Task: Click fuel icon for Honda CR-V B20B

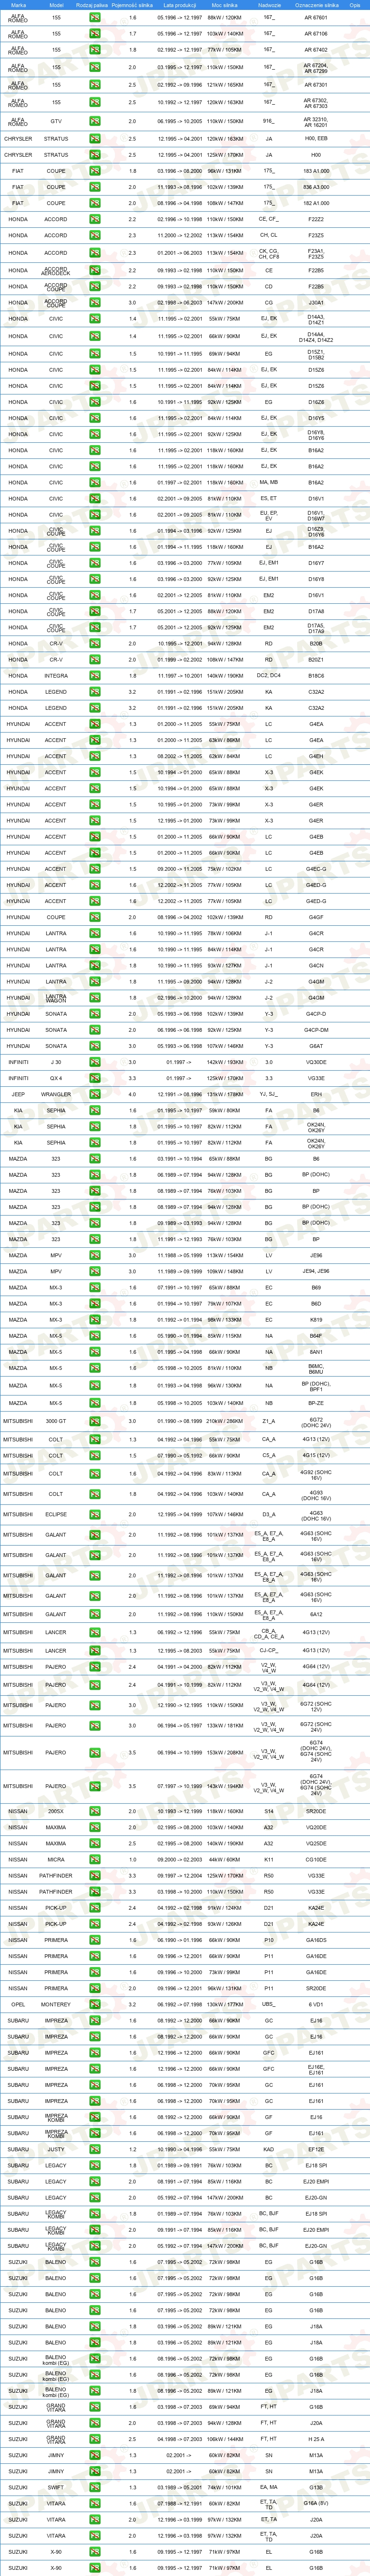Action: [95, 643]
